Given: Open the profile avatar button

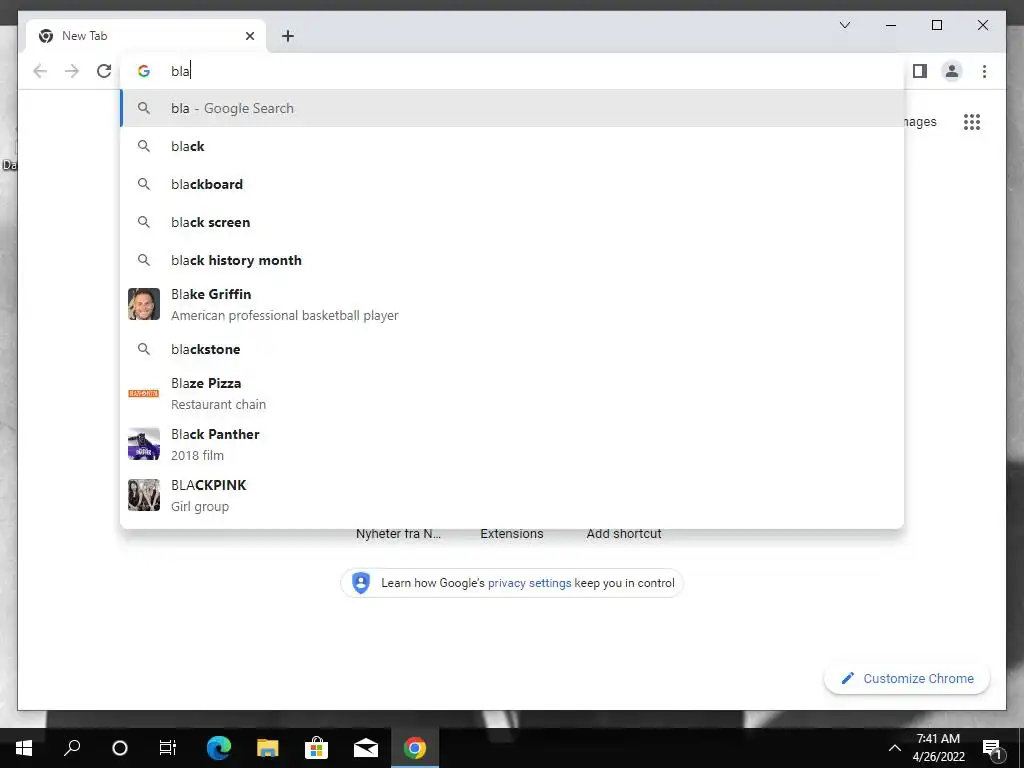Looking at the screenshot, I should coord(952,71).
